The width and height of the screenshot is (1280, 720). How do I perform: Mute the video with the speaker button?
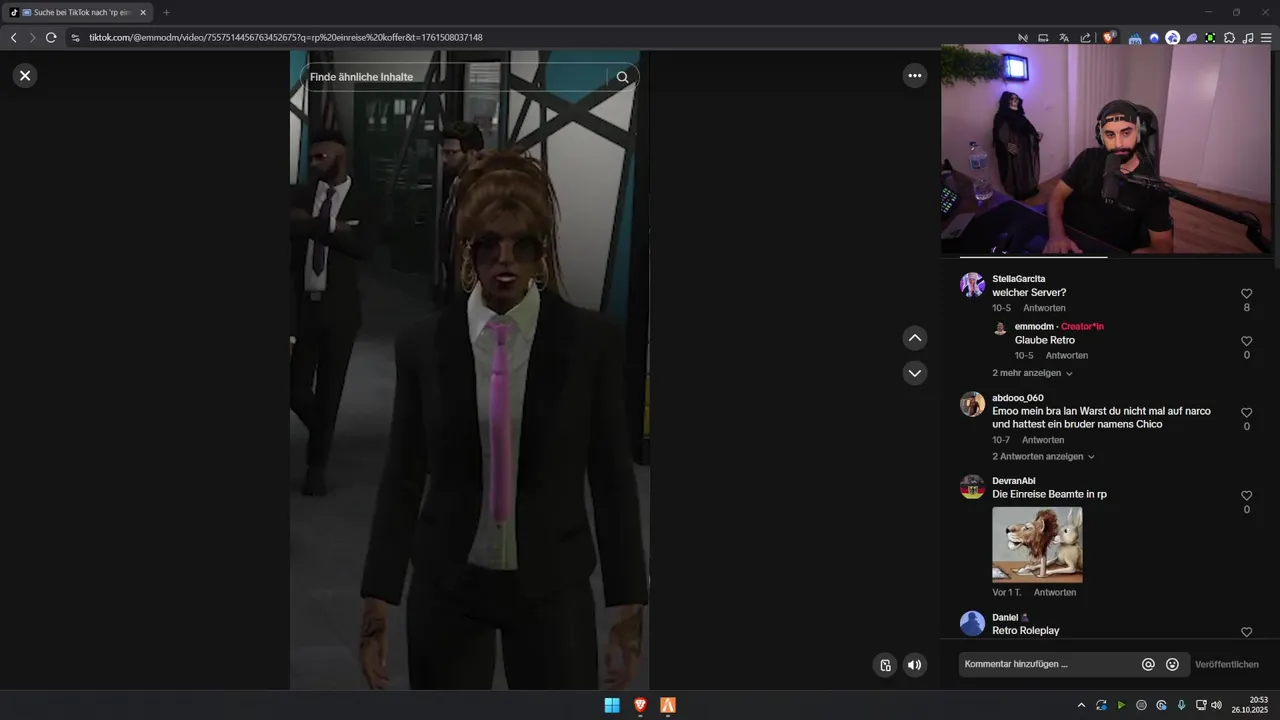[914, 665]
